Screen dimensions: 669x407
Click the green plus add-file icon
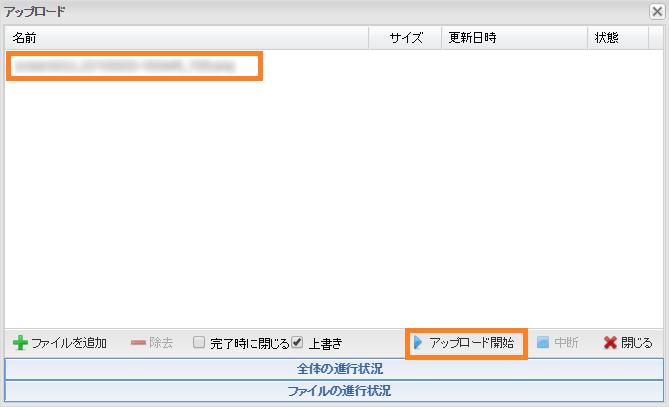tap(20, 343)
